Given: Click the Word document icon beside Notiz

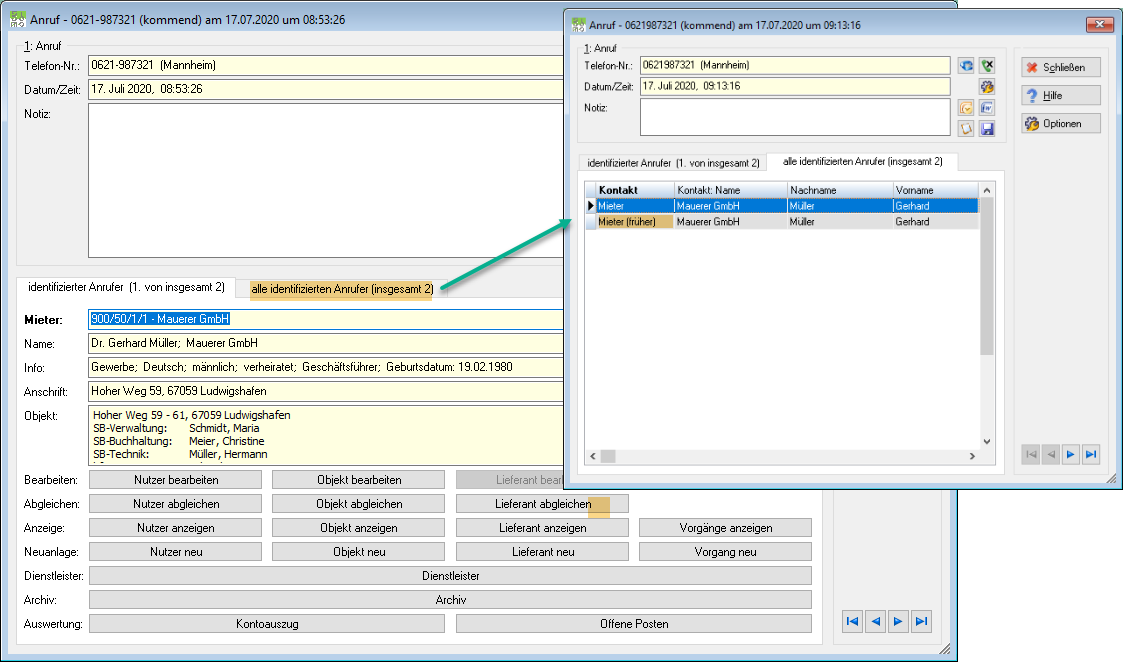Looking at the screenshot, I should [x=988, y=108].
